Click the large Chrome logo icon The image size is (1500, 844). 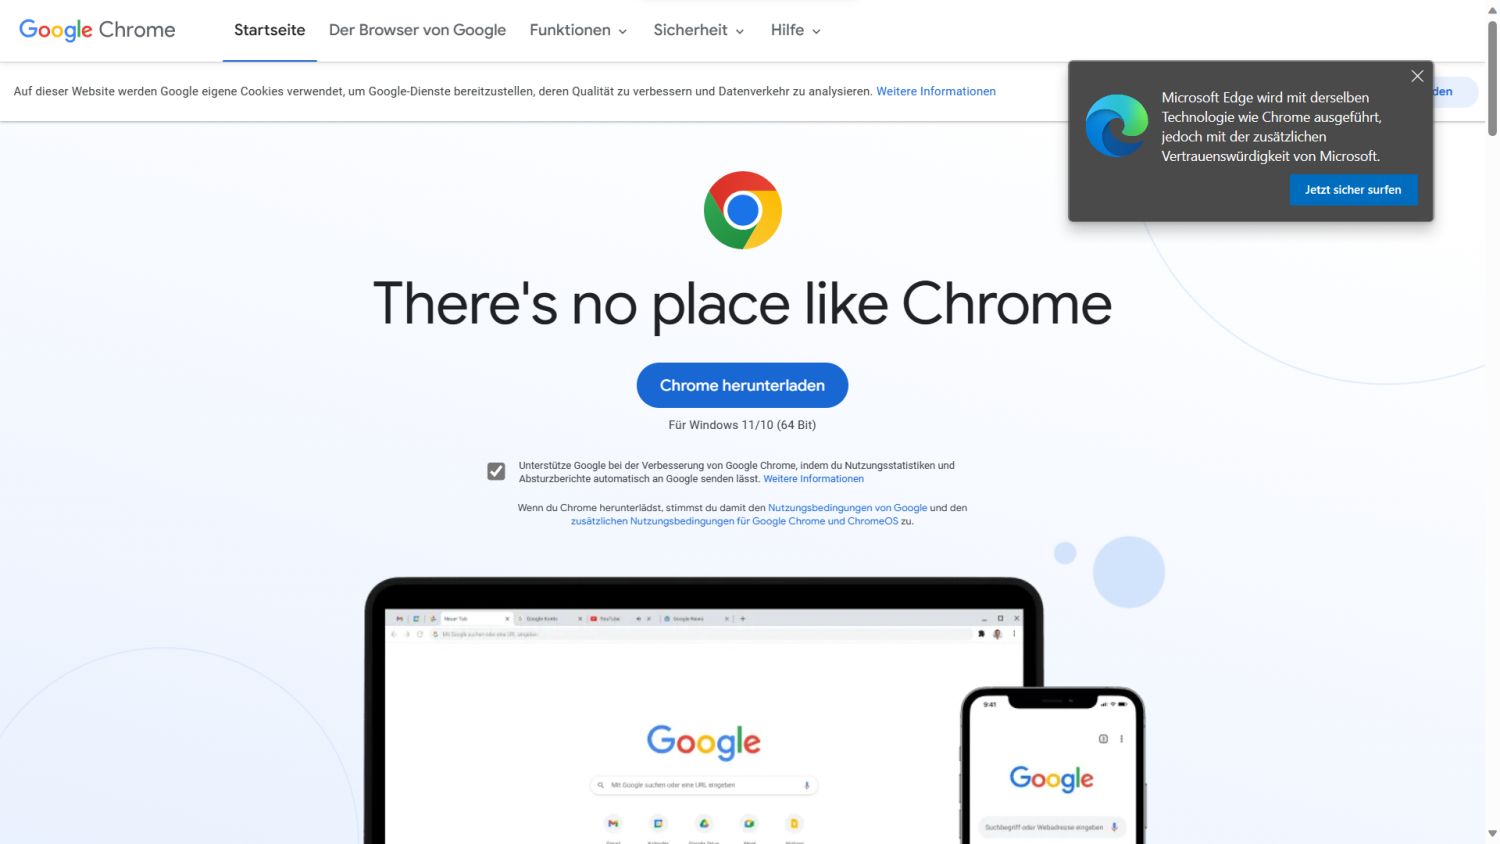click(742, 210)
